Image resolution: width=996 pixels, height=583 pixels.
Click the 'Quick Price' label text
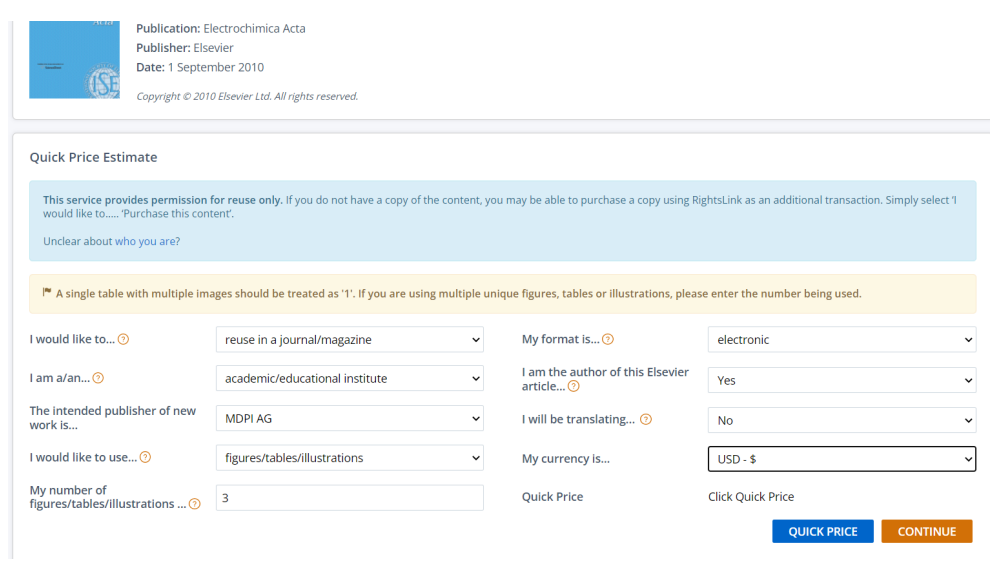coord(553,497)
